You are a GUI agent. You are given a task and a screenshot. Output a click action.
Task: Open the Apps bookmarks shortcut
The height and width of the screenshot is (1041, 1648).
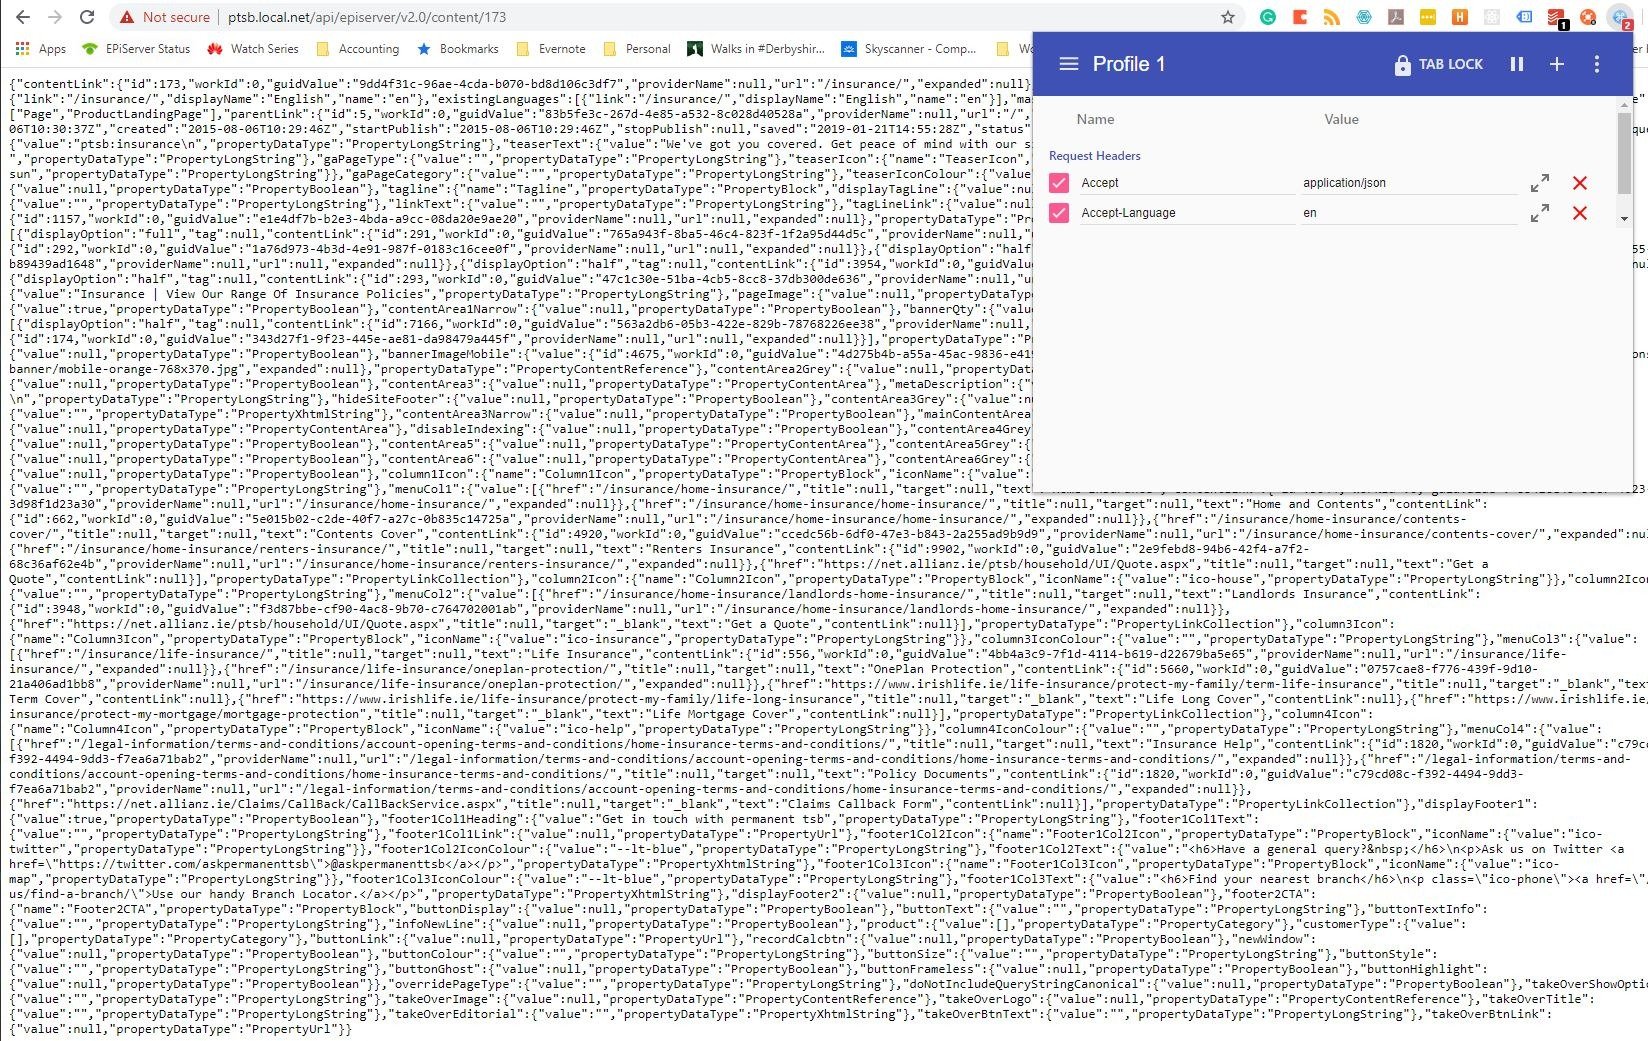[41, 48]
